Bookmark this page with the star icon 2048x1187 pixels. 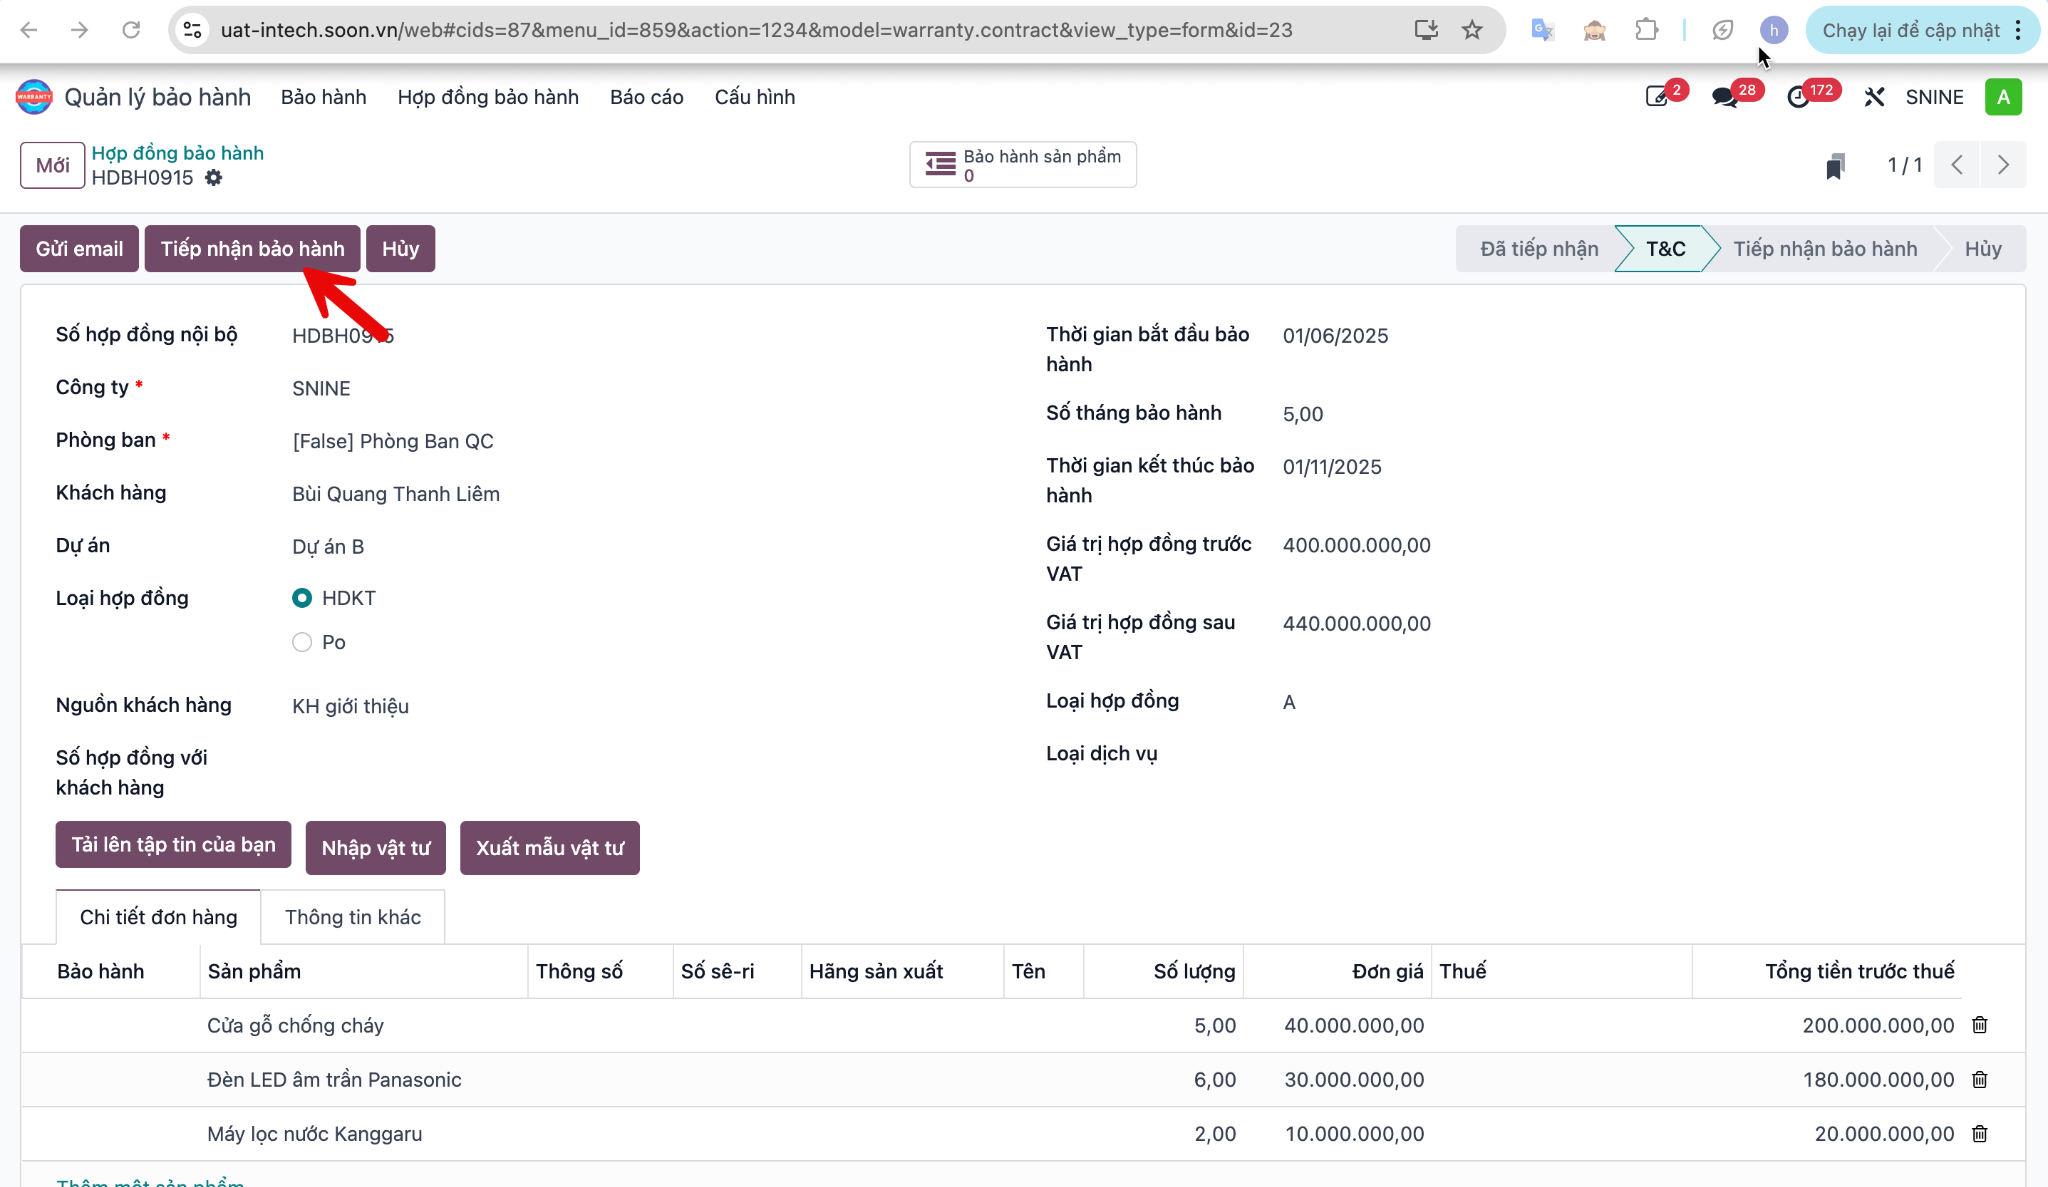point(1472,30)
